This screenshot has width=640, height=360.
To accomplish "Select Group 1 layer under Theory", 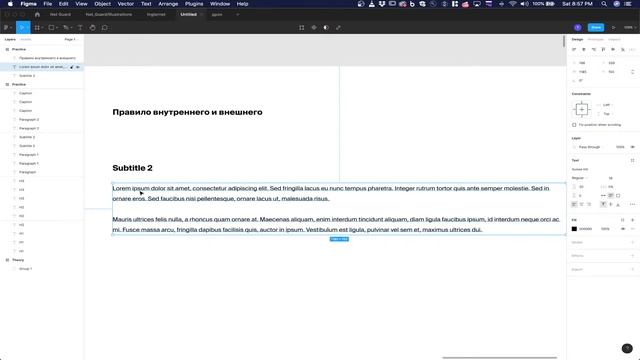I will pos(25,269).
